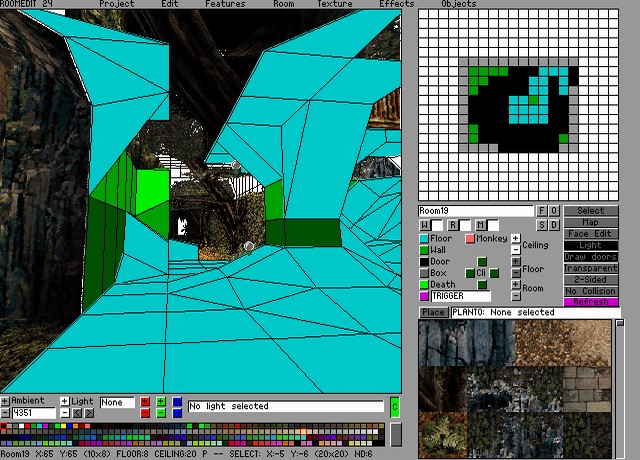Click the magenta Refresh button
The height and width of the screenshot is (460, 640).
591,301
